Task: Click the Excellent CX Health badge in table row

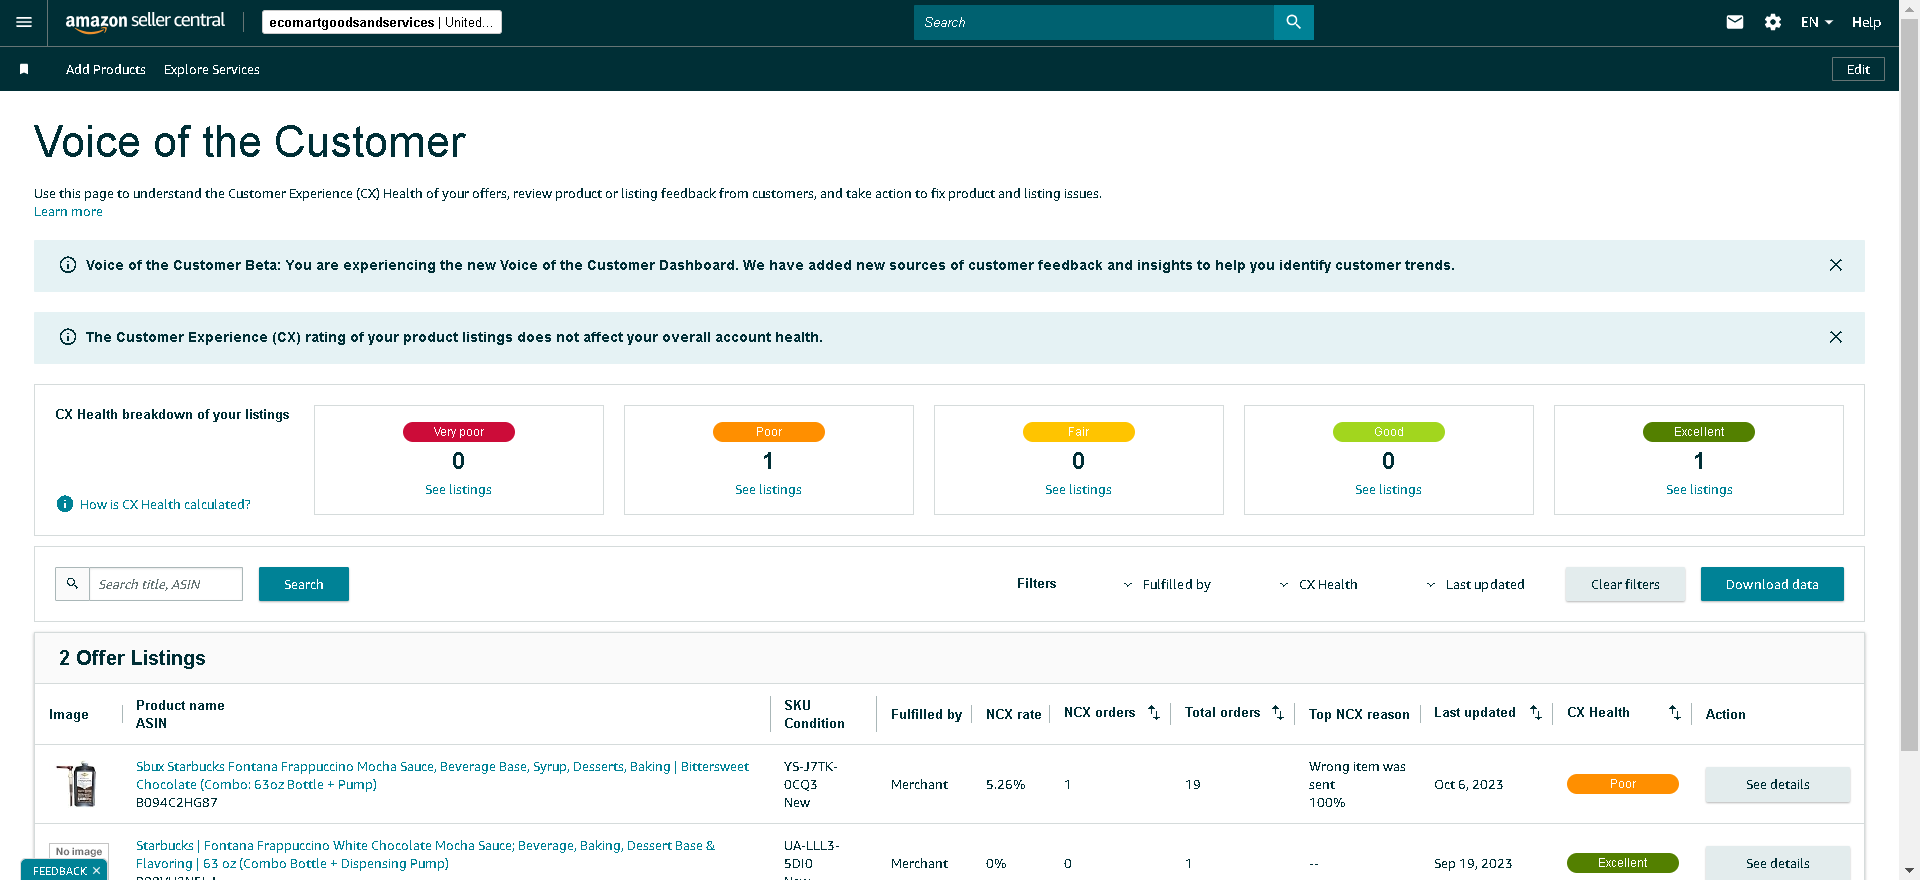Action: pos(1622,863)
